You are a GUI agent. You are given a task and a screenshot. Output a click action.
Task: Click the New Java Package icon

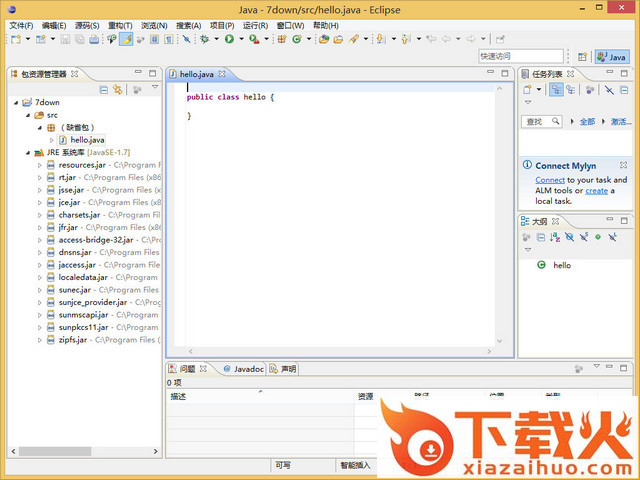point(282,39)
